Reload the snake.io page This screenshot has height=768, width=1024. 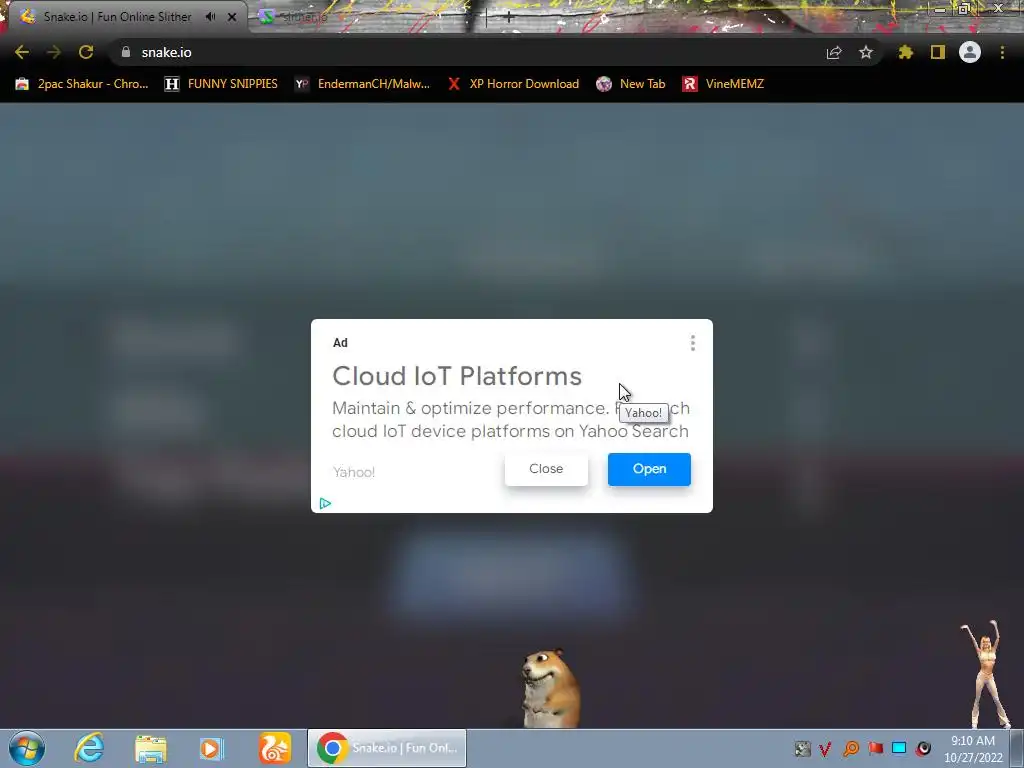coord(86,52)
